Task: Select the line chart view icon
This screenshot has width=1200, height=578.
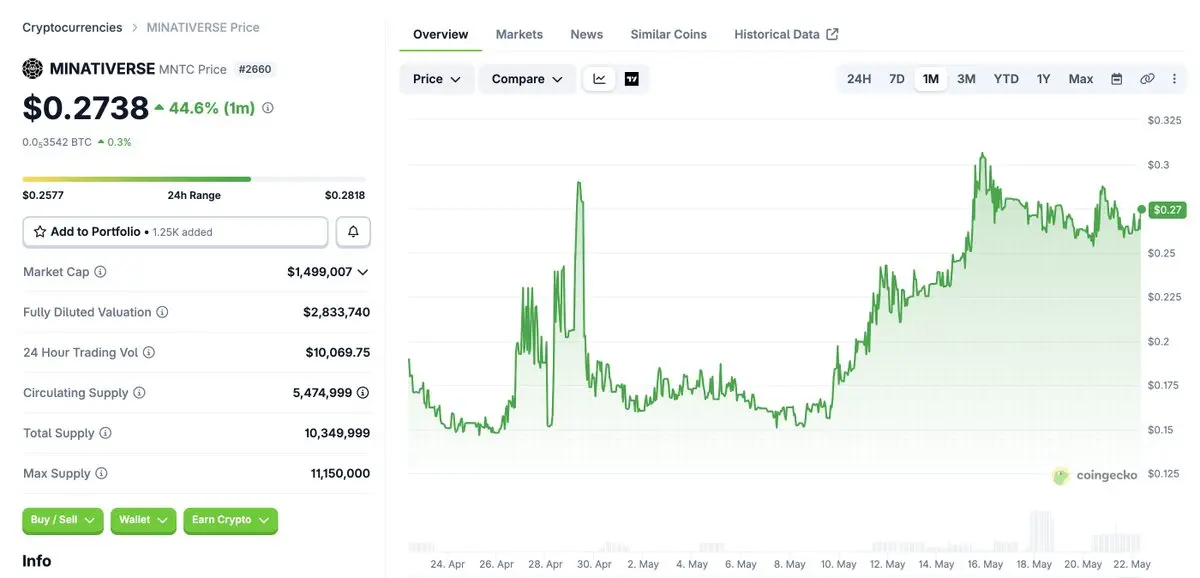Action: [599, 79]
